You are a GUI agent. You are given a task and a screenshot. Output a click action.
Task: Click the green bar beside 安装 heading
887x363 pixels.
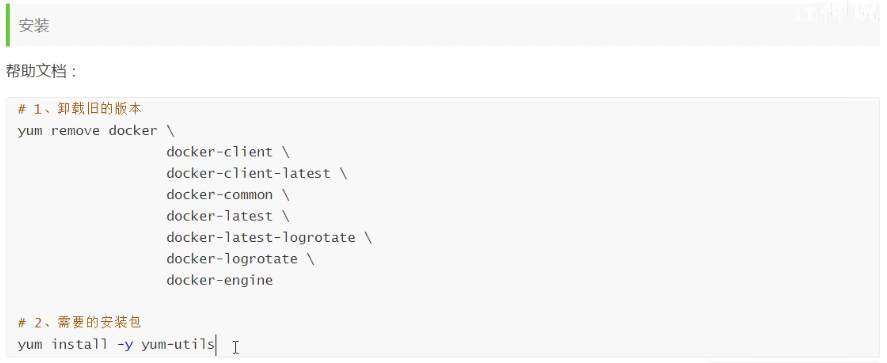tap(8, 26)
